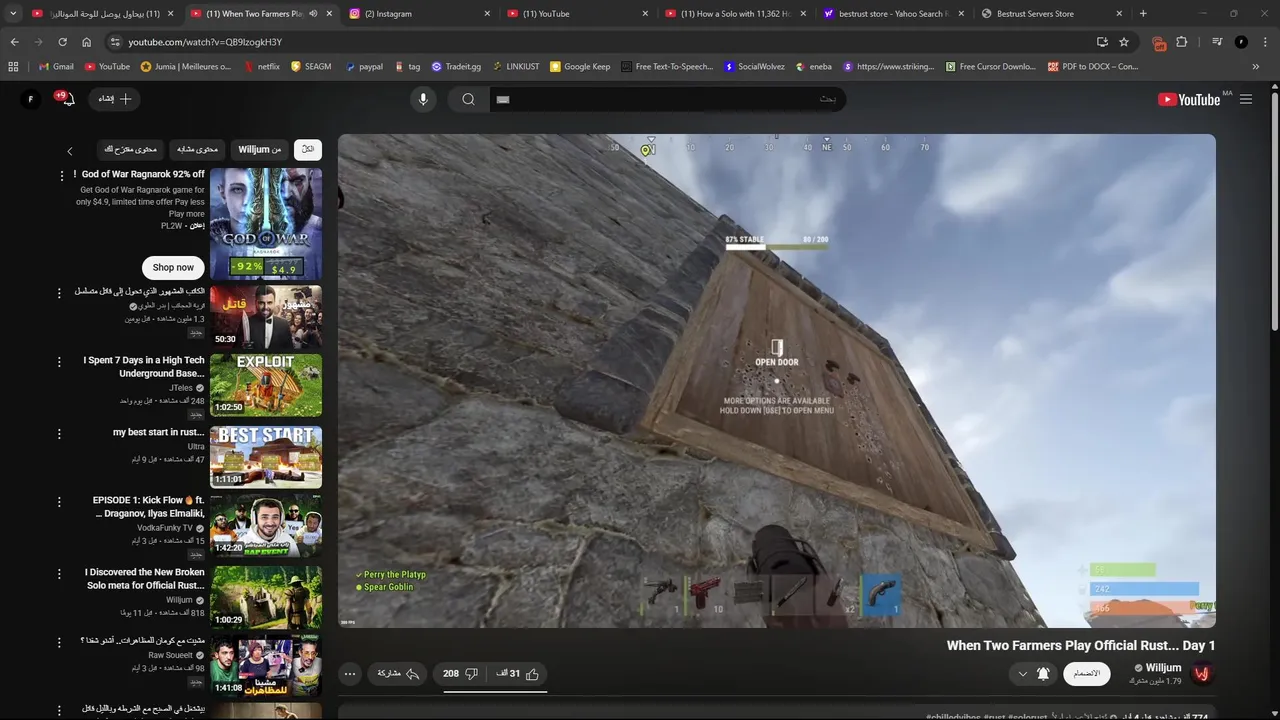Open the Willjum channel name link
Viewport: 1280px width, 720px height.
pyautogui.click(x=1163, y=668)
